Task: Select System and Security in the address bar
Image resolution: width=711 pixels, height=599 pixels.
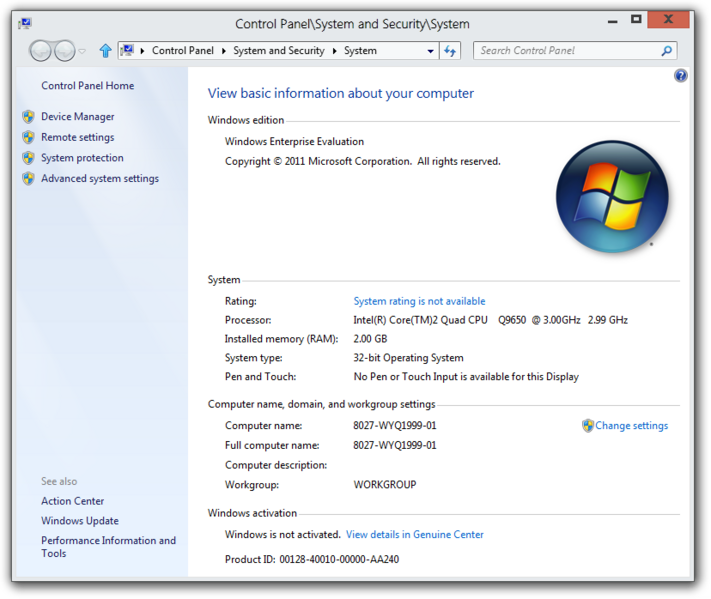Action: pyautogui.click(x=278, y=51)
